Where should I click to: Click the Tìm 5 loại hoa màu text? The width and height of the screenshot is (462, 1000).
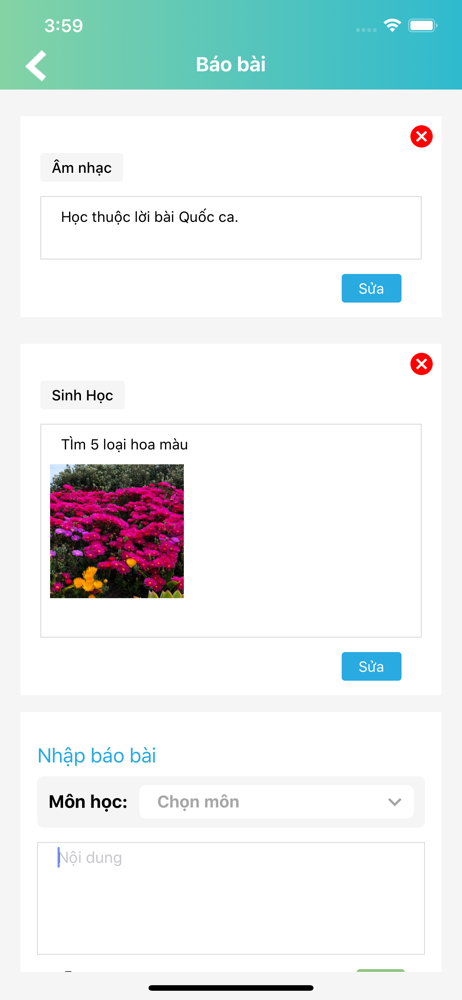click(x=124, y=445)
